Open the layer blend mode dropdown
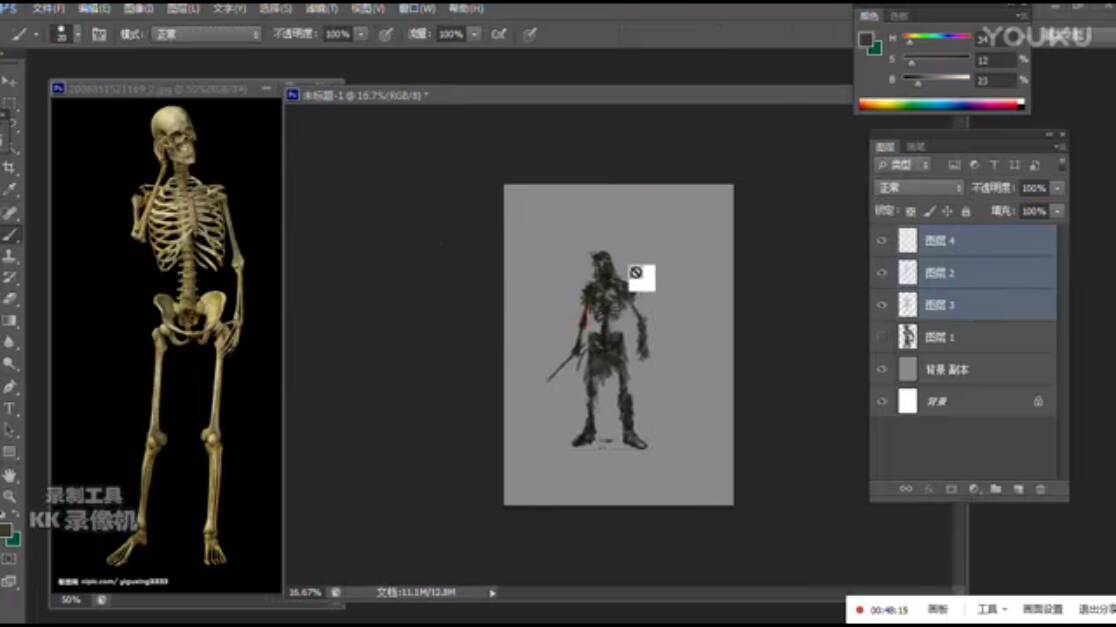The image size is (1116, 627). (918, 188)
